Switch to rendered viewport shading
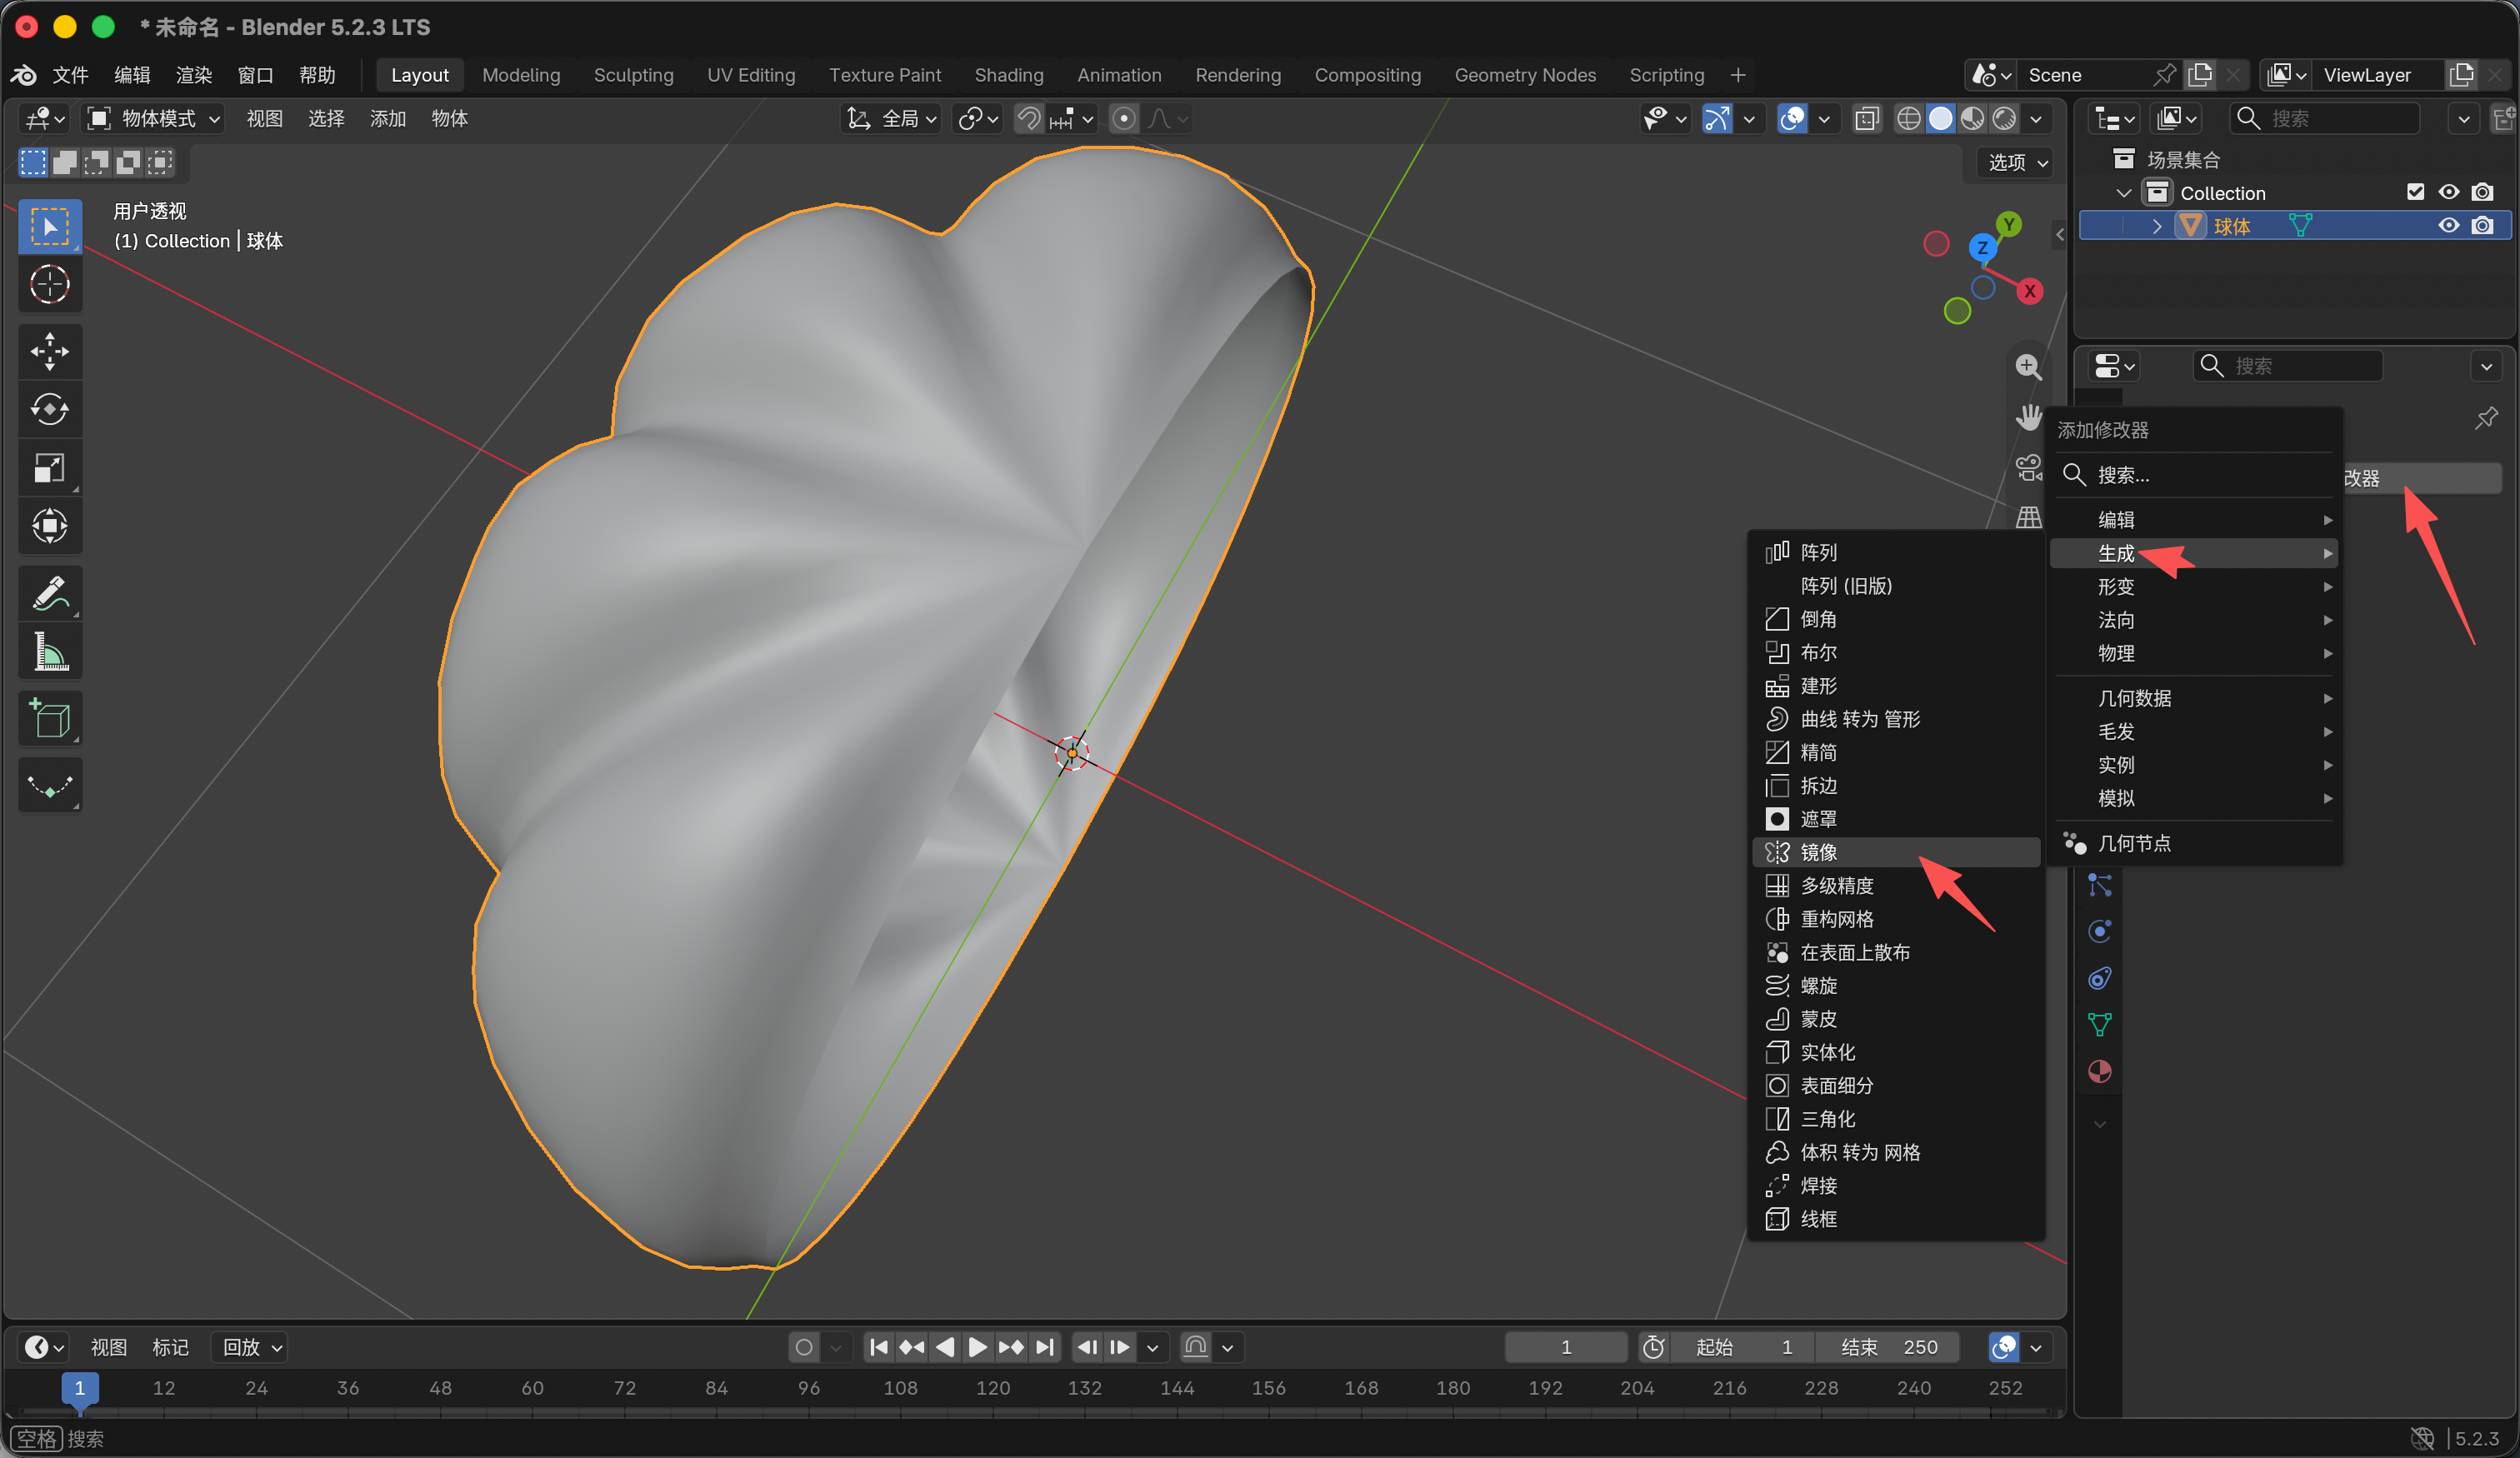2520x1458 pixels. point(2005,119)
